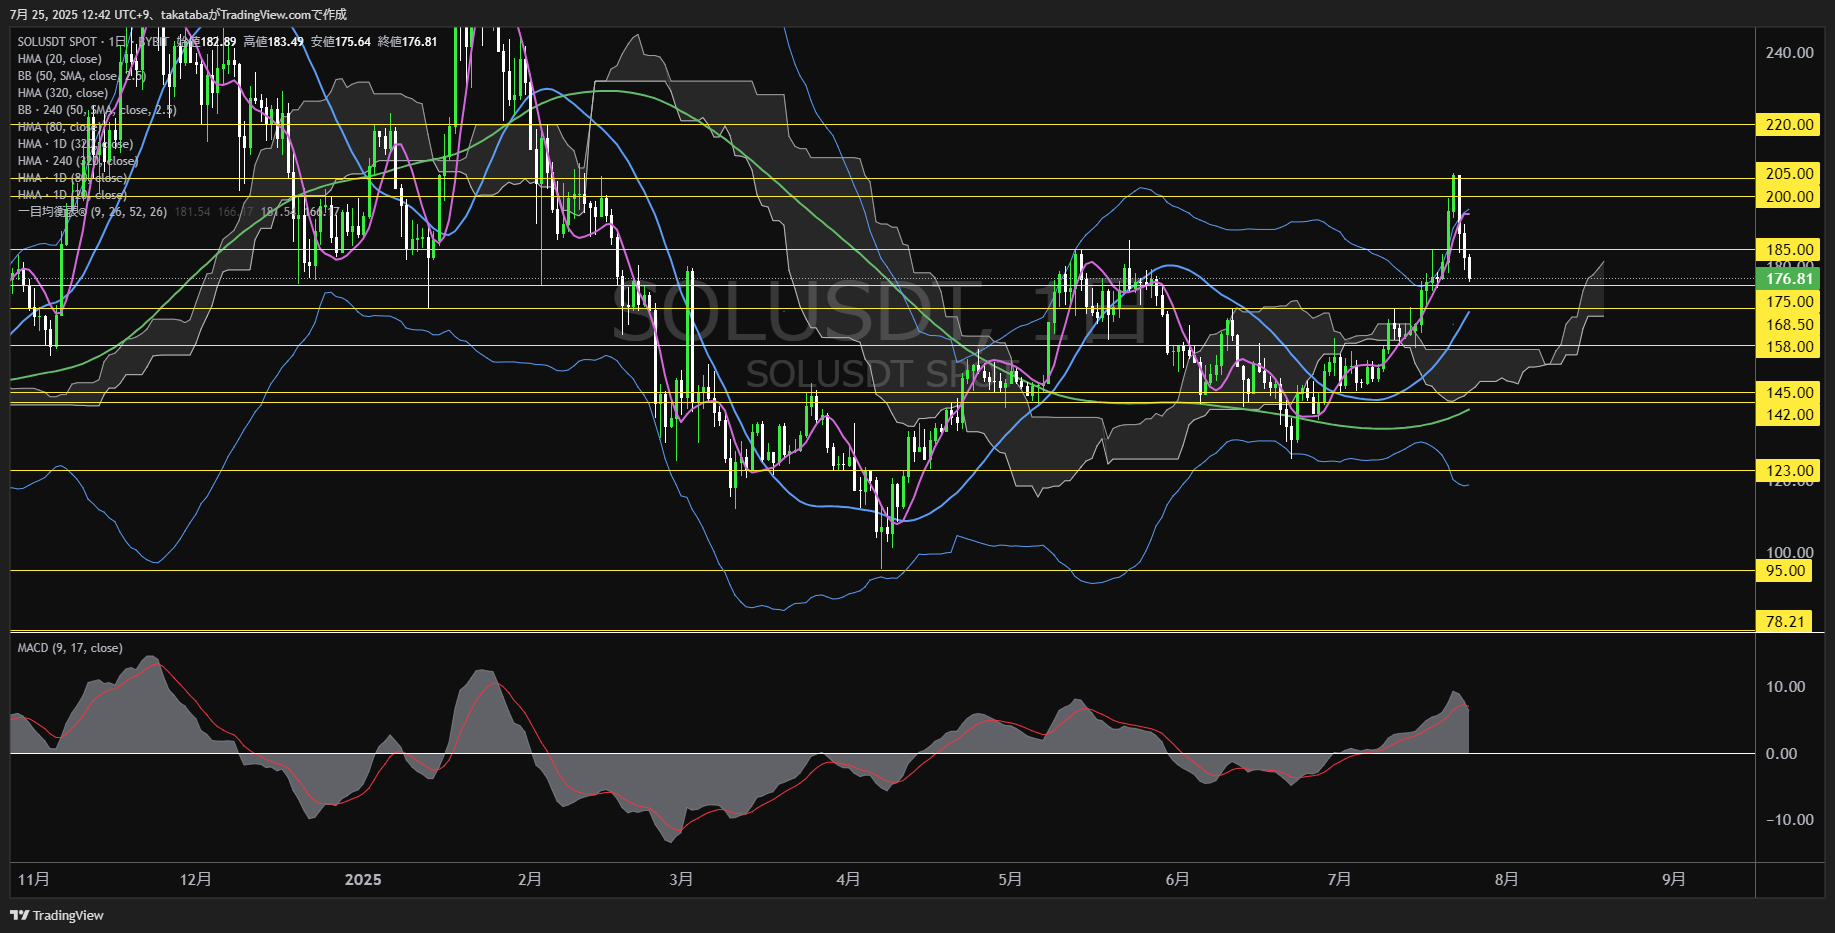
Task: Click the 9月 time axis label
Action: pos(1673,879)
